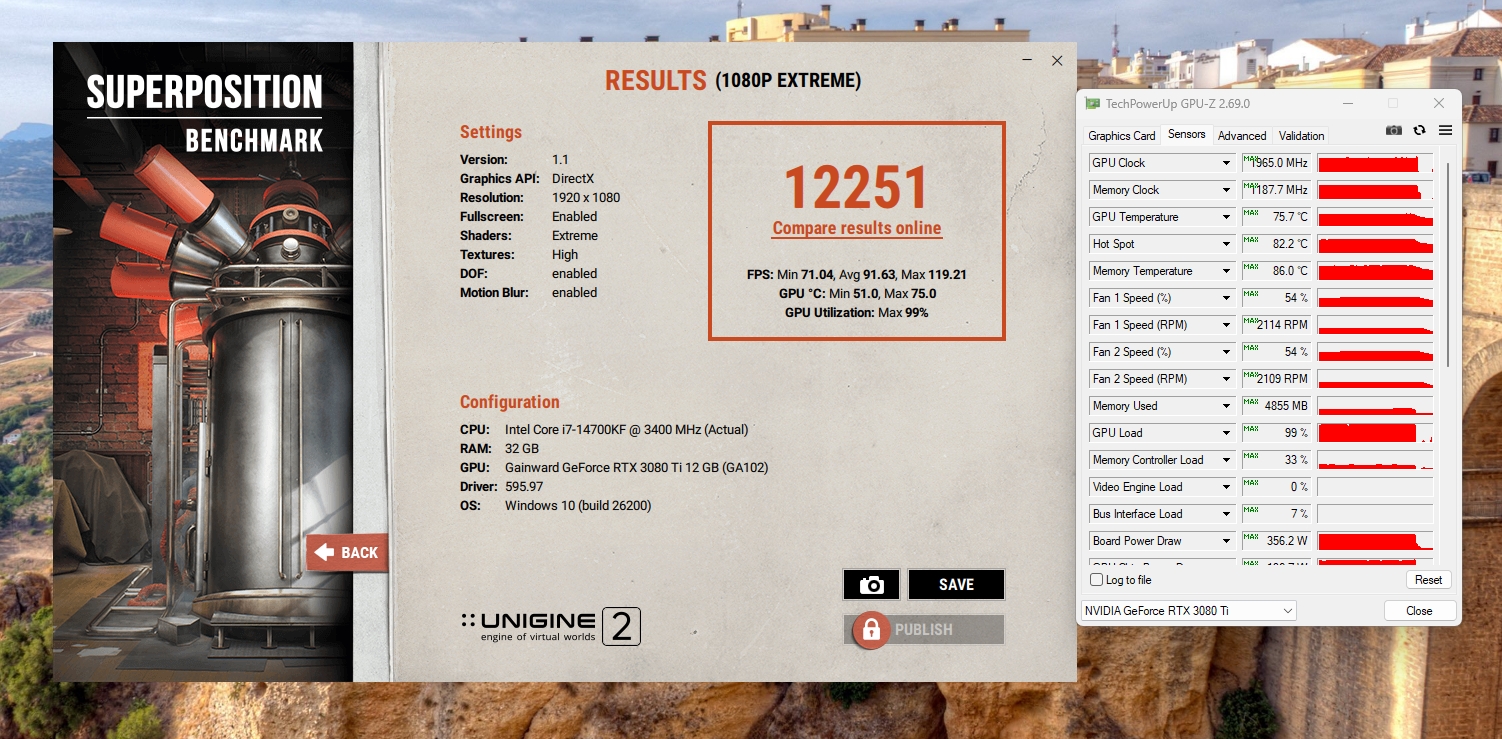1502x739 pixels.
Task: Click the driver version 595.97
Action: (524, 487)
